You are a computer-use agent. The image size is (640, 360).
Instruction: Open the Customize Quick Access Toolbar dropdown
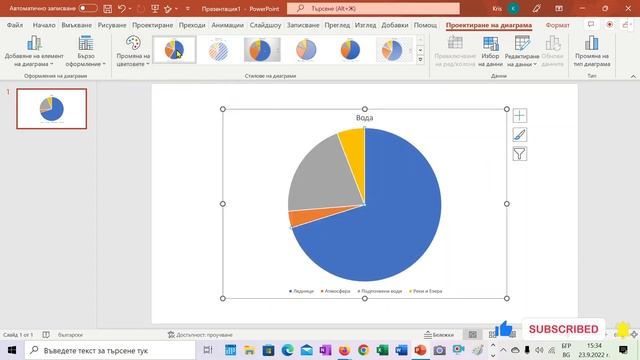tap(187, 9)
